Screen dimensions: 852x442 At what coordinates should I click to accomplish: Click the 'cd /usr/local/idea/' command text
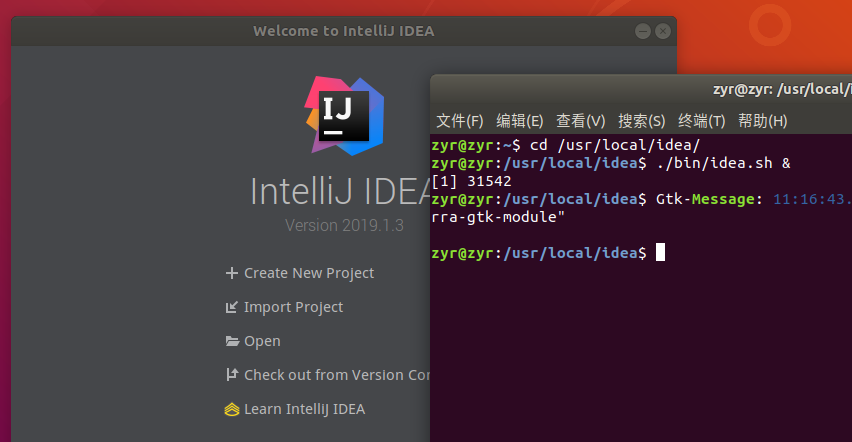click(615, 145)
